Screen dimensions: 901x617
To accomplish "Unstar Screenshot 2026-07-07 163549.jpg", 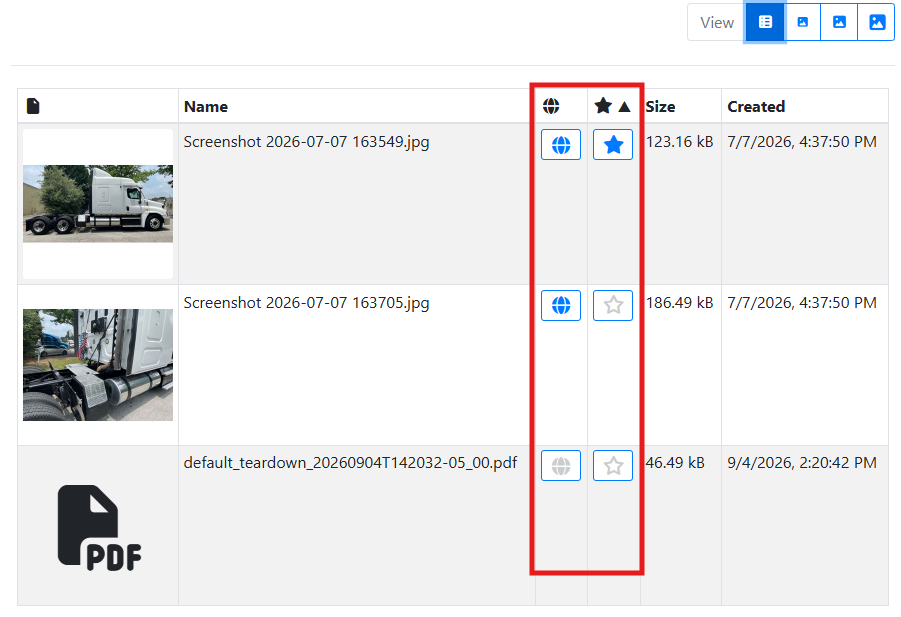I will tap(613, 145).
